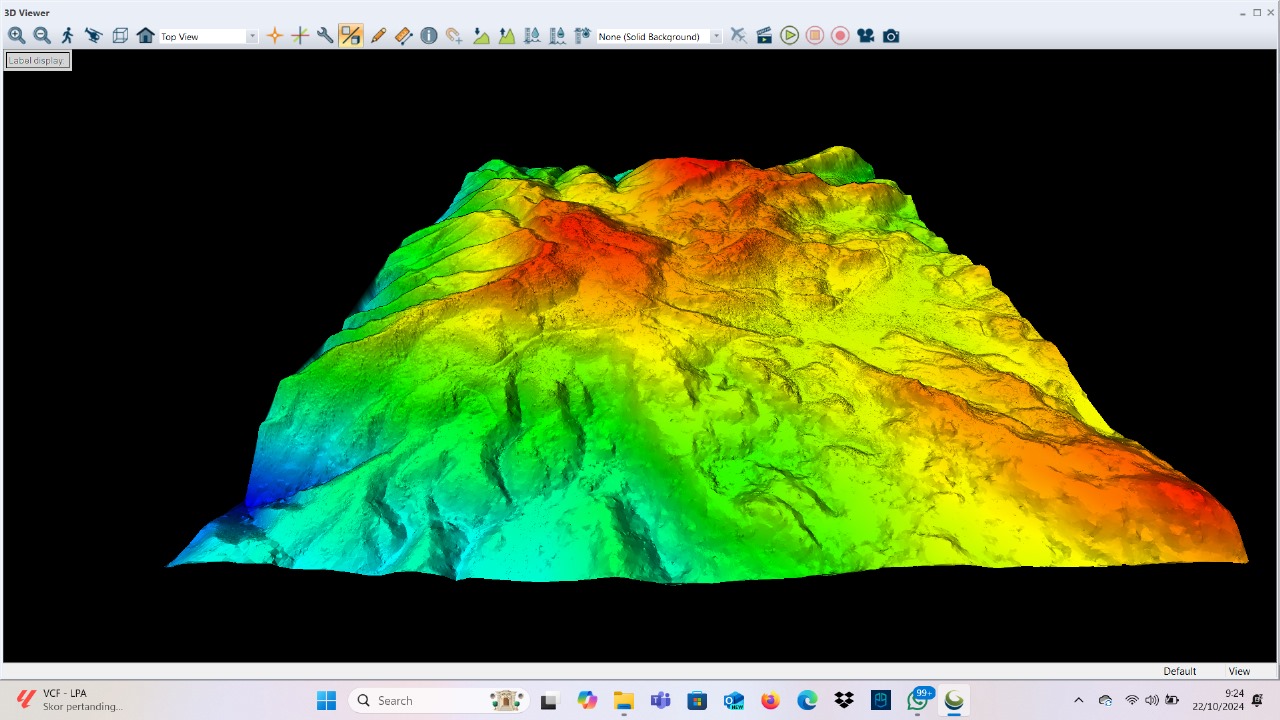Open File Explorer from the taskbar

(x=623, y=701)
